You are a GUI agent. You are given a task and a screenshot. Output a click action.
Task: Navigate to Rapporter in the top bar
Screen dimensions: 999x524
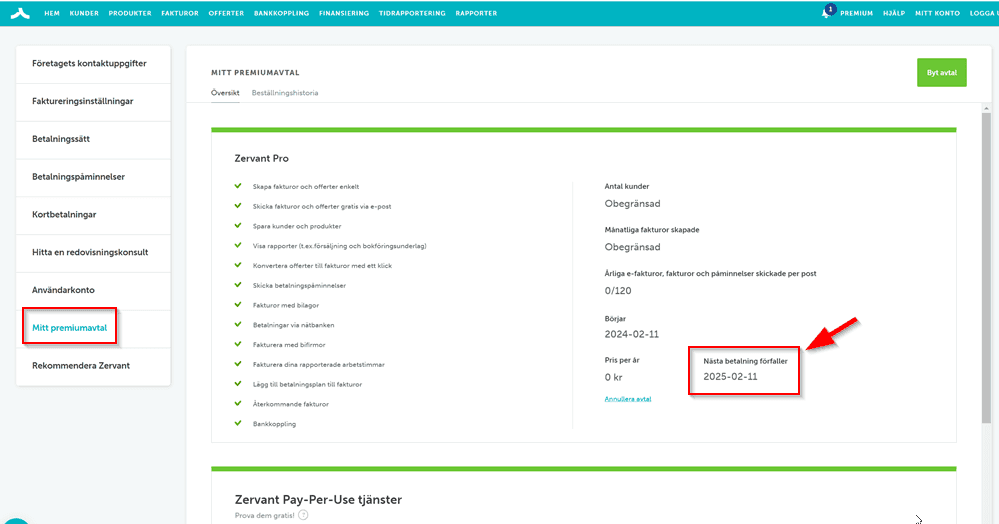[475, 14]
